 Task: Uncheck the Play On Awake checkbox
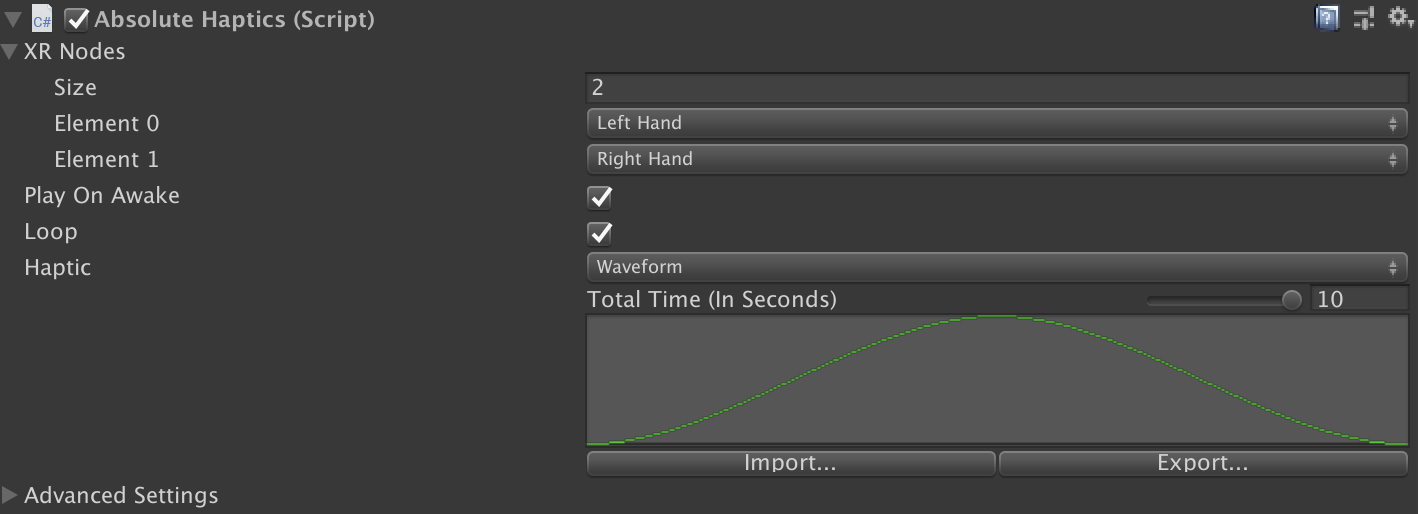click(x=600, y=196)
